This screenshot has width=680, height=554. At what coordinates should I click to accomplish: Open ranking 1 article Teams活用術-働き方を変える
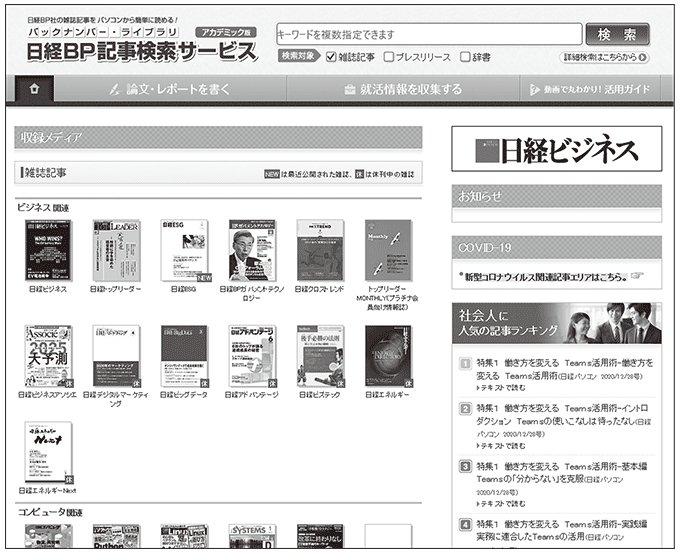564,369
